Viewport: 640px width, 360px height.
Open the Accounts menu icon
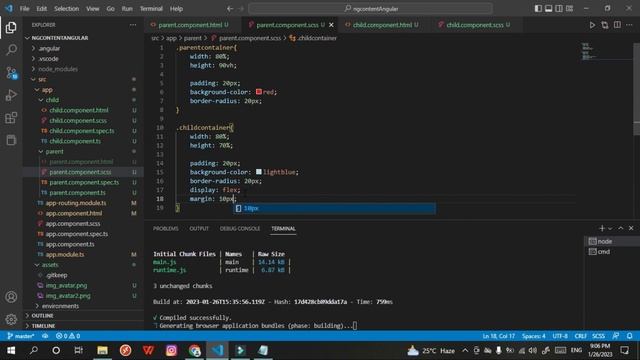(11, 297)
